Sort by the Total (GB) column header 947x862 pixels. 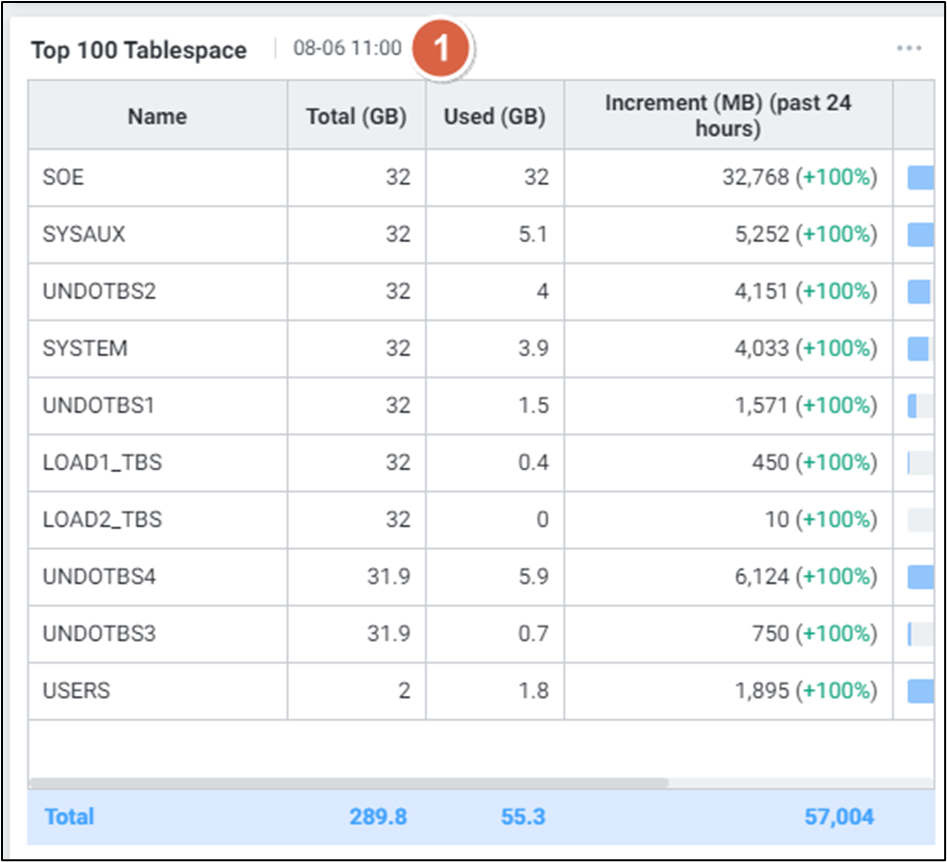356,116
